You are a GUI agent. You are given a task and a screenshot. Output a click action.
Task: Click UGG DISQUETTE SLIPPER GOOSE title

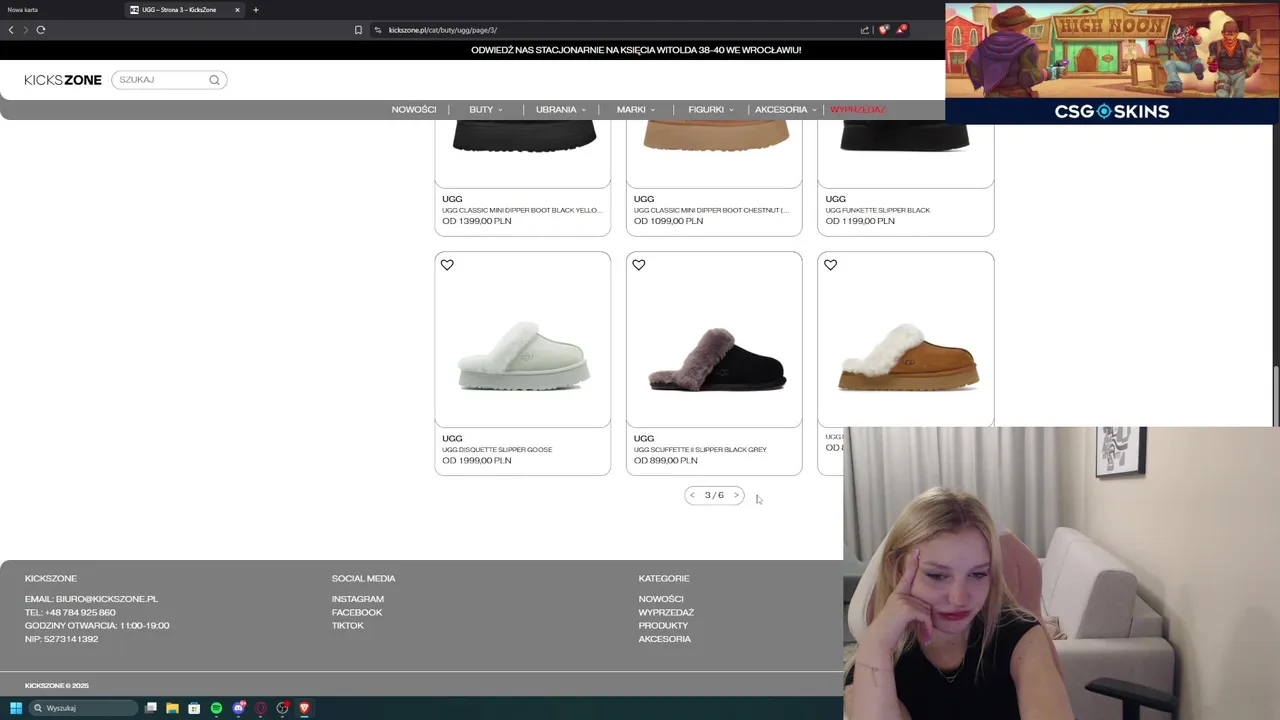point(497,450)
